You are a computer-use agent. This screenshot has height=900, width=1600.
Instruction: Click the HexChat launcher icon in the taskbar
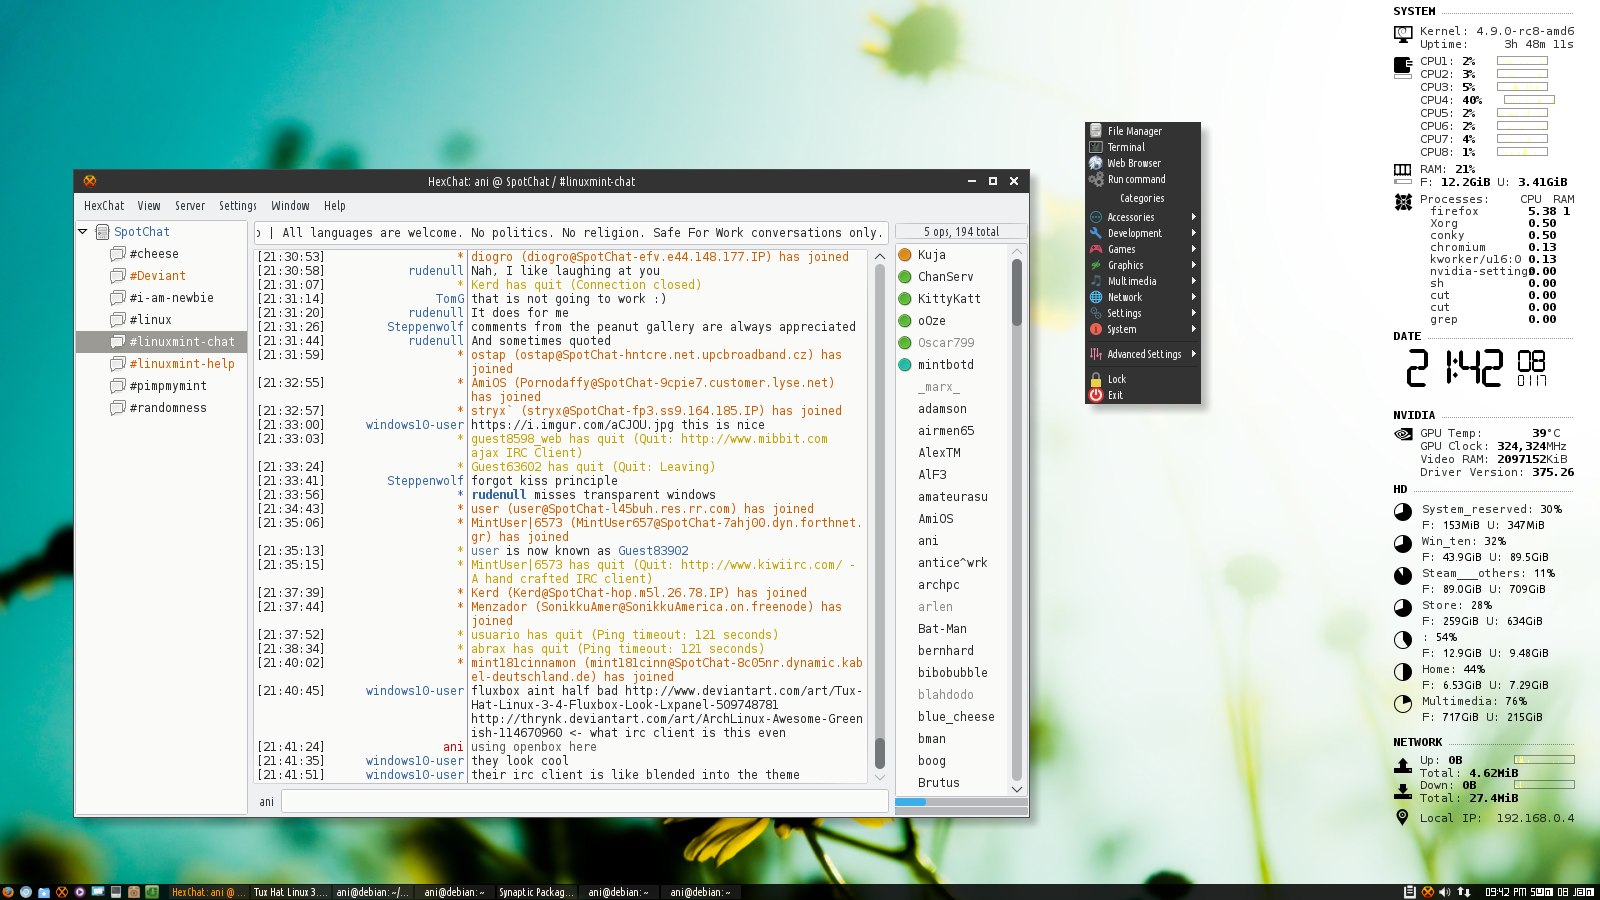coord(62,892)
